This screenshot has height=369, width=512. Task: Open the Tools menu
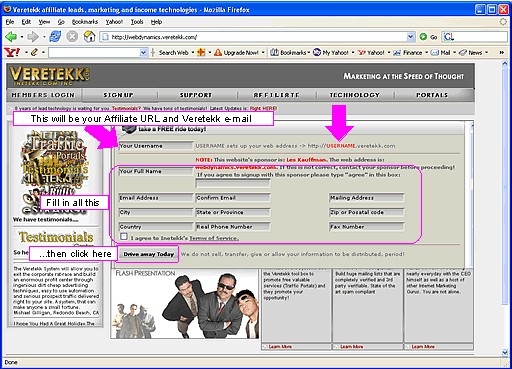pyautogui.click(x=137, y=22)
